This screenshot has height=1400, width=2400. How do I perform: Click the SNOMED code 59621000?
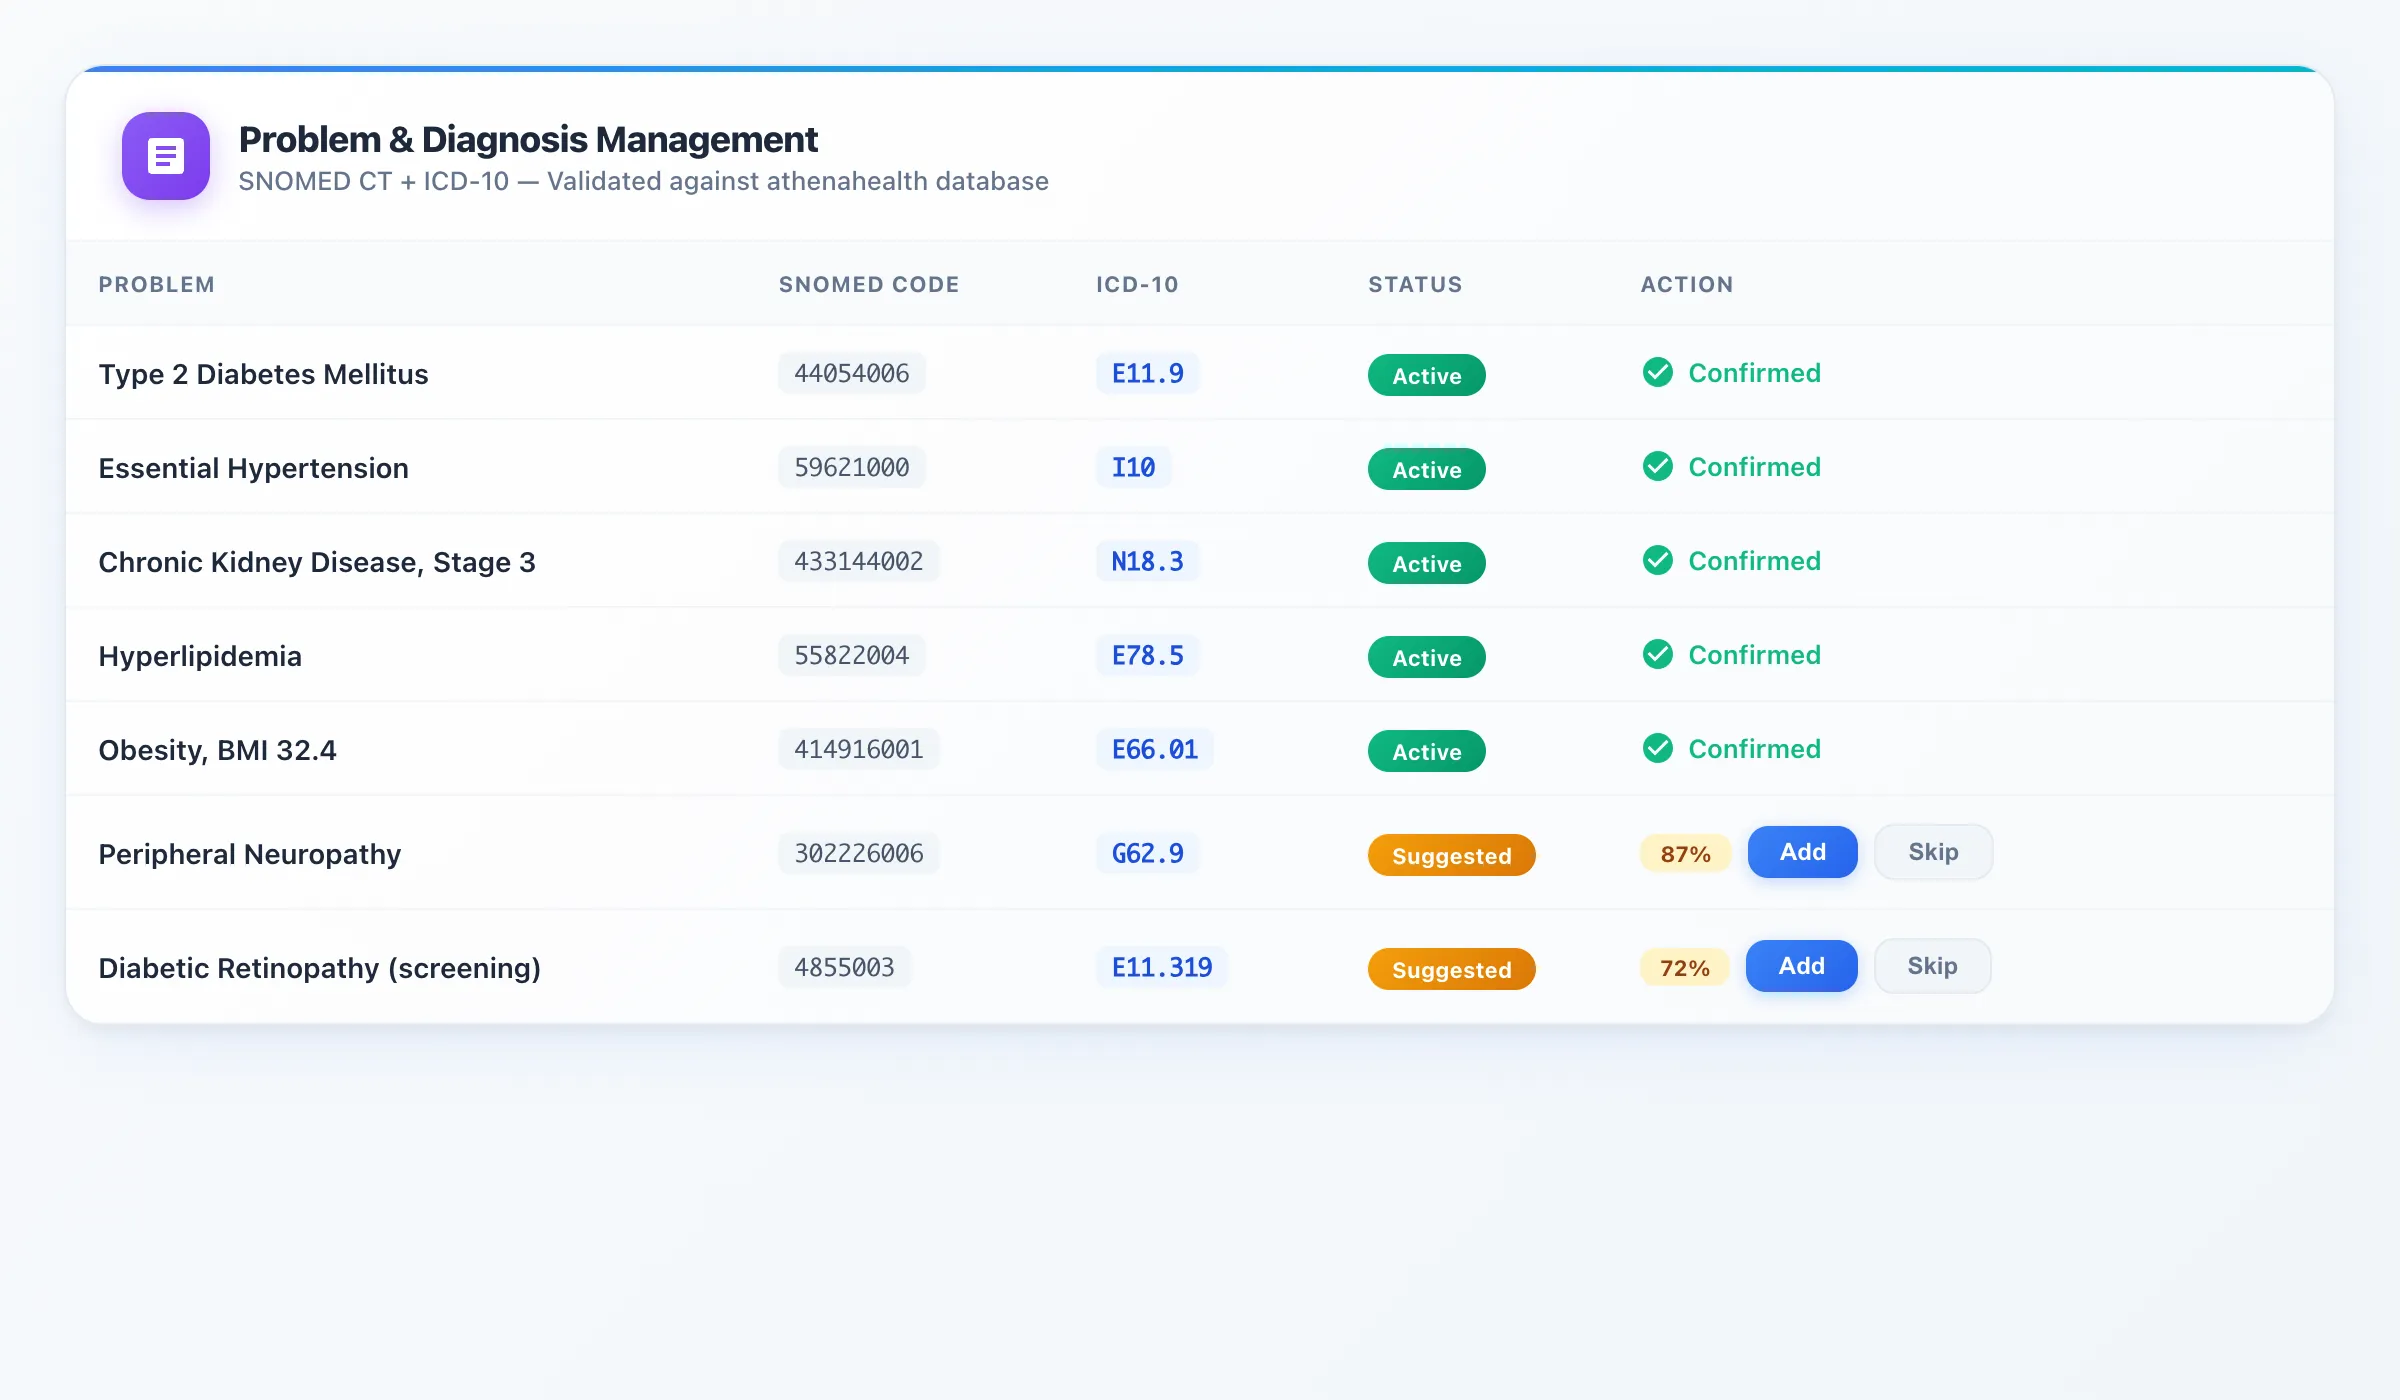pos(851,467)
